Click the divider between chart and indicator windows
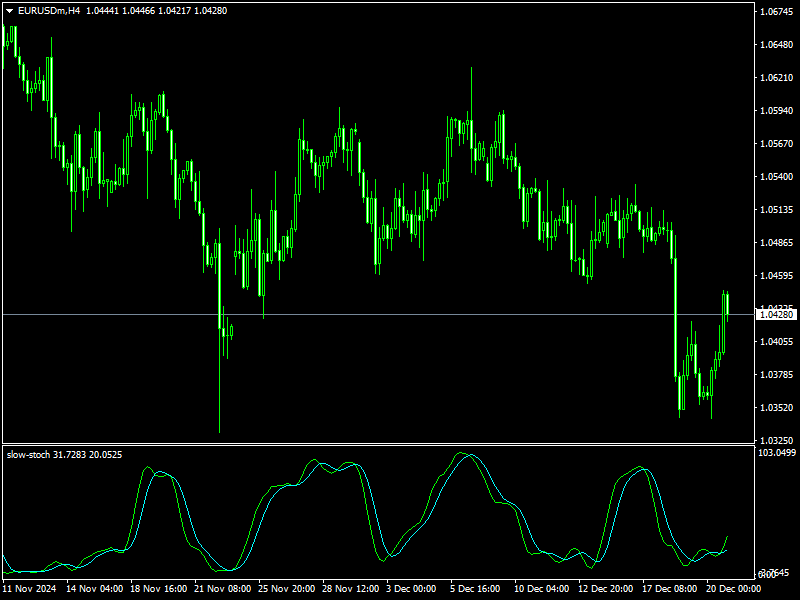Screen dimensions: 800x600 [400, 443]
